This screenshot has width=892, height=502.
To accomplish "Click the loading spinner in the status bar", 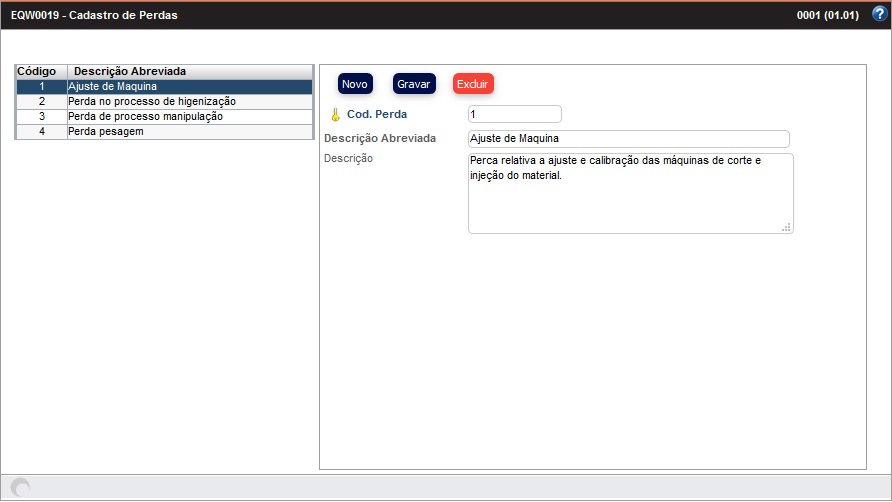I will click(x=20, y=487).
